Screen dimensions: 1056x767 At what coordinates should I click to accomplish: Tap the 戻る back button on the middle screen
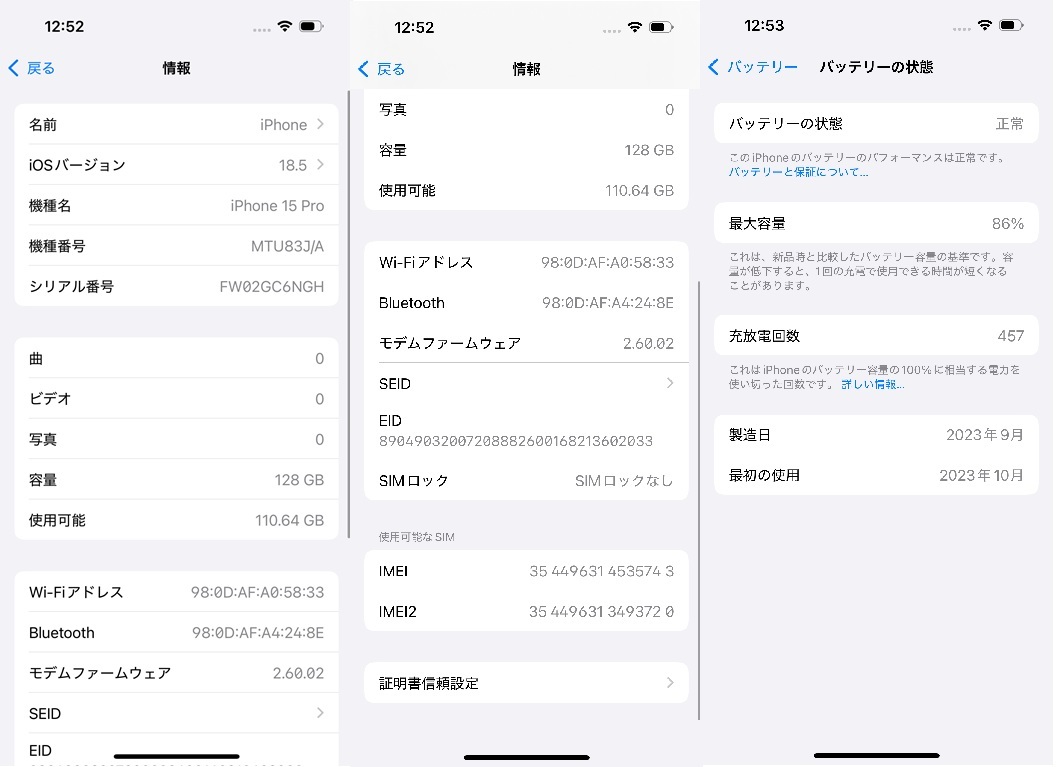[382, 69]
